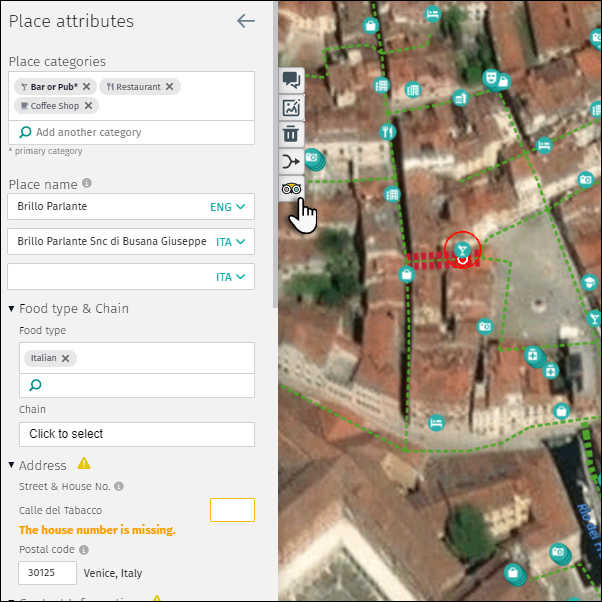Screen dimensions: 602x602
Task: Select the camera marker near the square
Action: tap(485, 326)
